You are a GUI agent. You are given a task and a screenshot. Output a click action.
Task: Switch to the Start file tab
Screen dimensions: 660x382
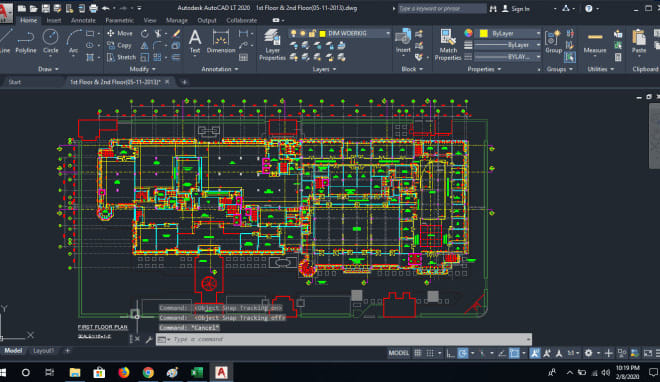15,82
